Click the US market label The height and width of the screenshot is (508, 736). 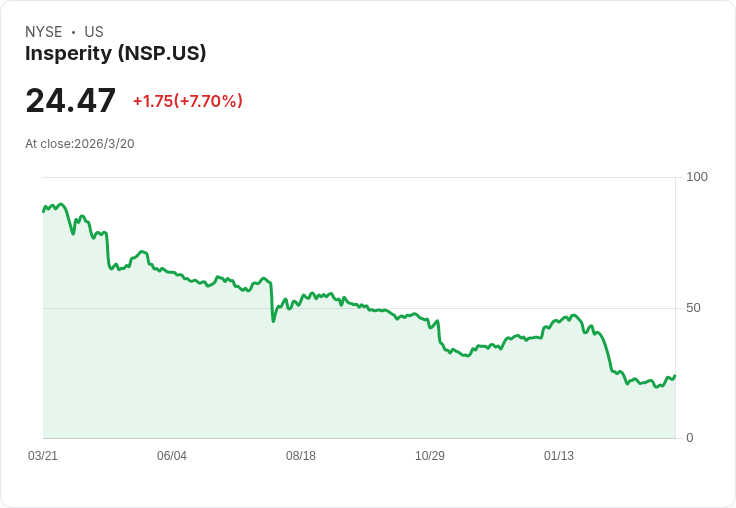(94, 32)
